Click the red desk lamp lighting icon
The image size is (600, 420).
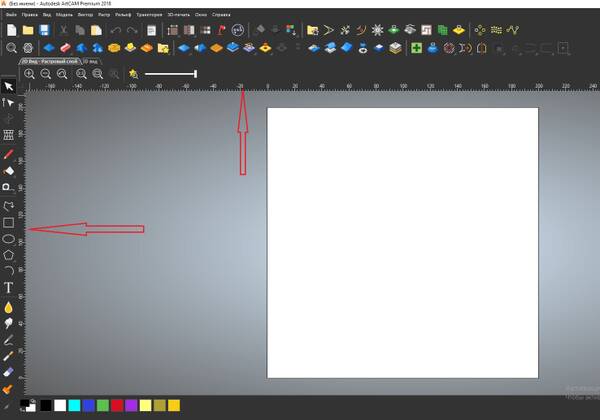(x=221, y=30)
